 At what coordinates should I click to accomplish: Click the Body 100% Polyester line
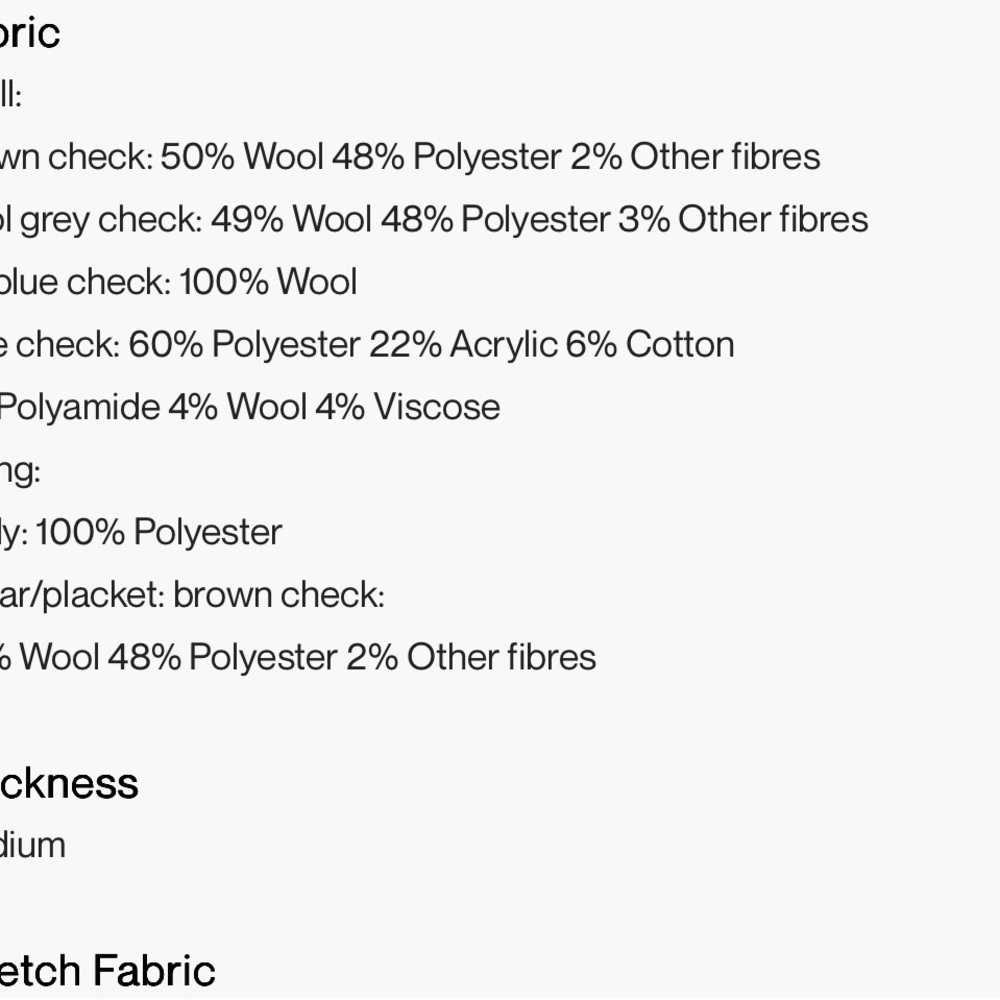point(141,533)
